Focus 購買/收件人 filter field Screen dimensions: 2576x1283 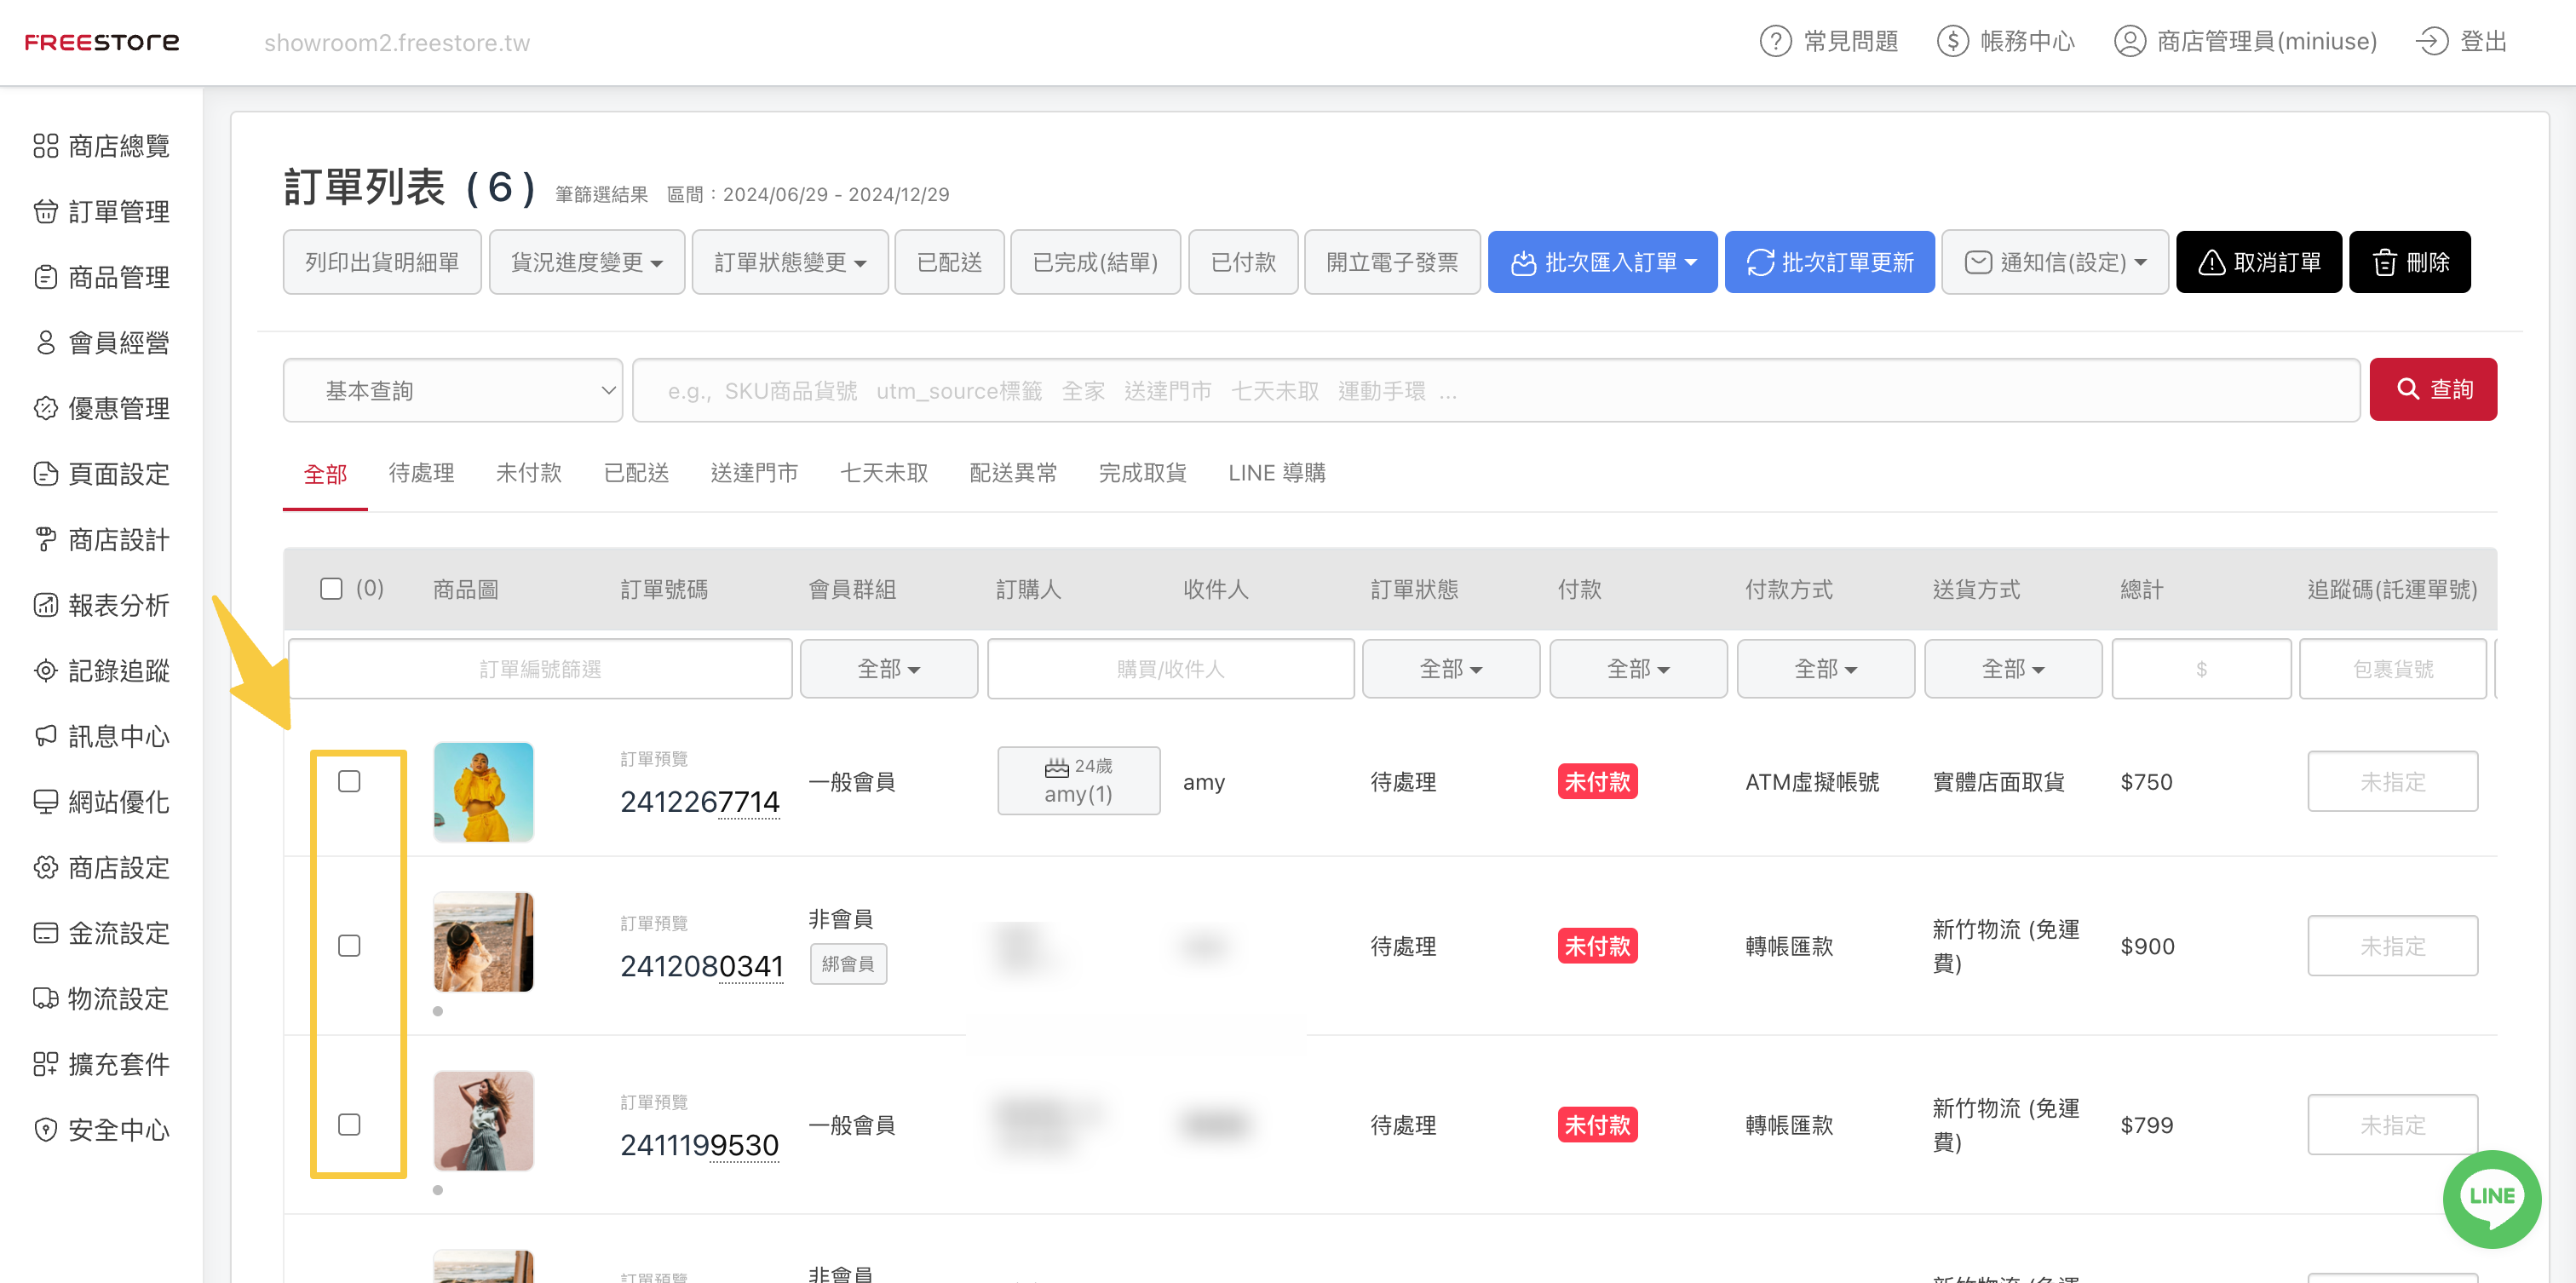tap(1171, 669)
